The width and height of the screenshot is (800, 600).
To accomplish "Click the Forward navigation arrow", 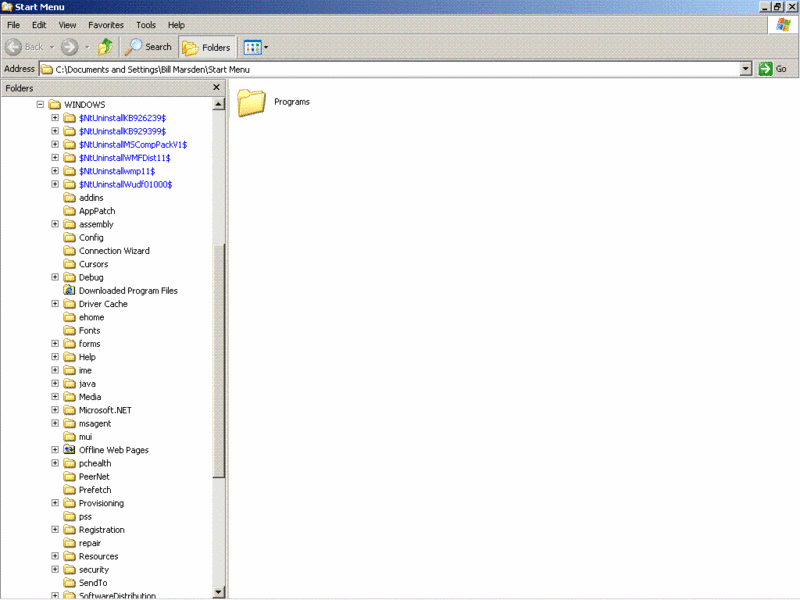I will pyautogui.click(x=70, y=47).
